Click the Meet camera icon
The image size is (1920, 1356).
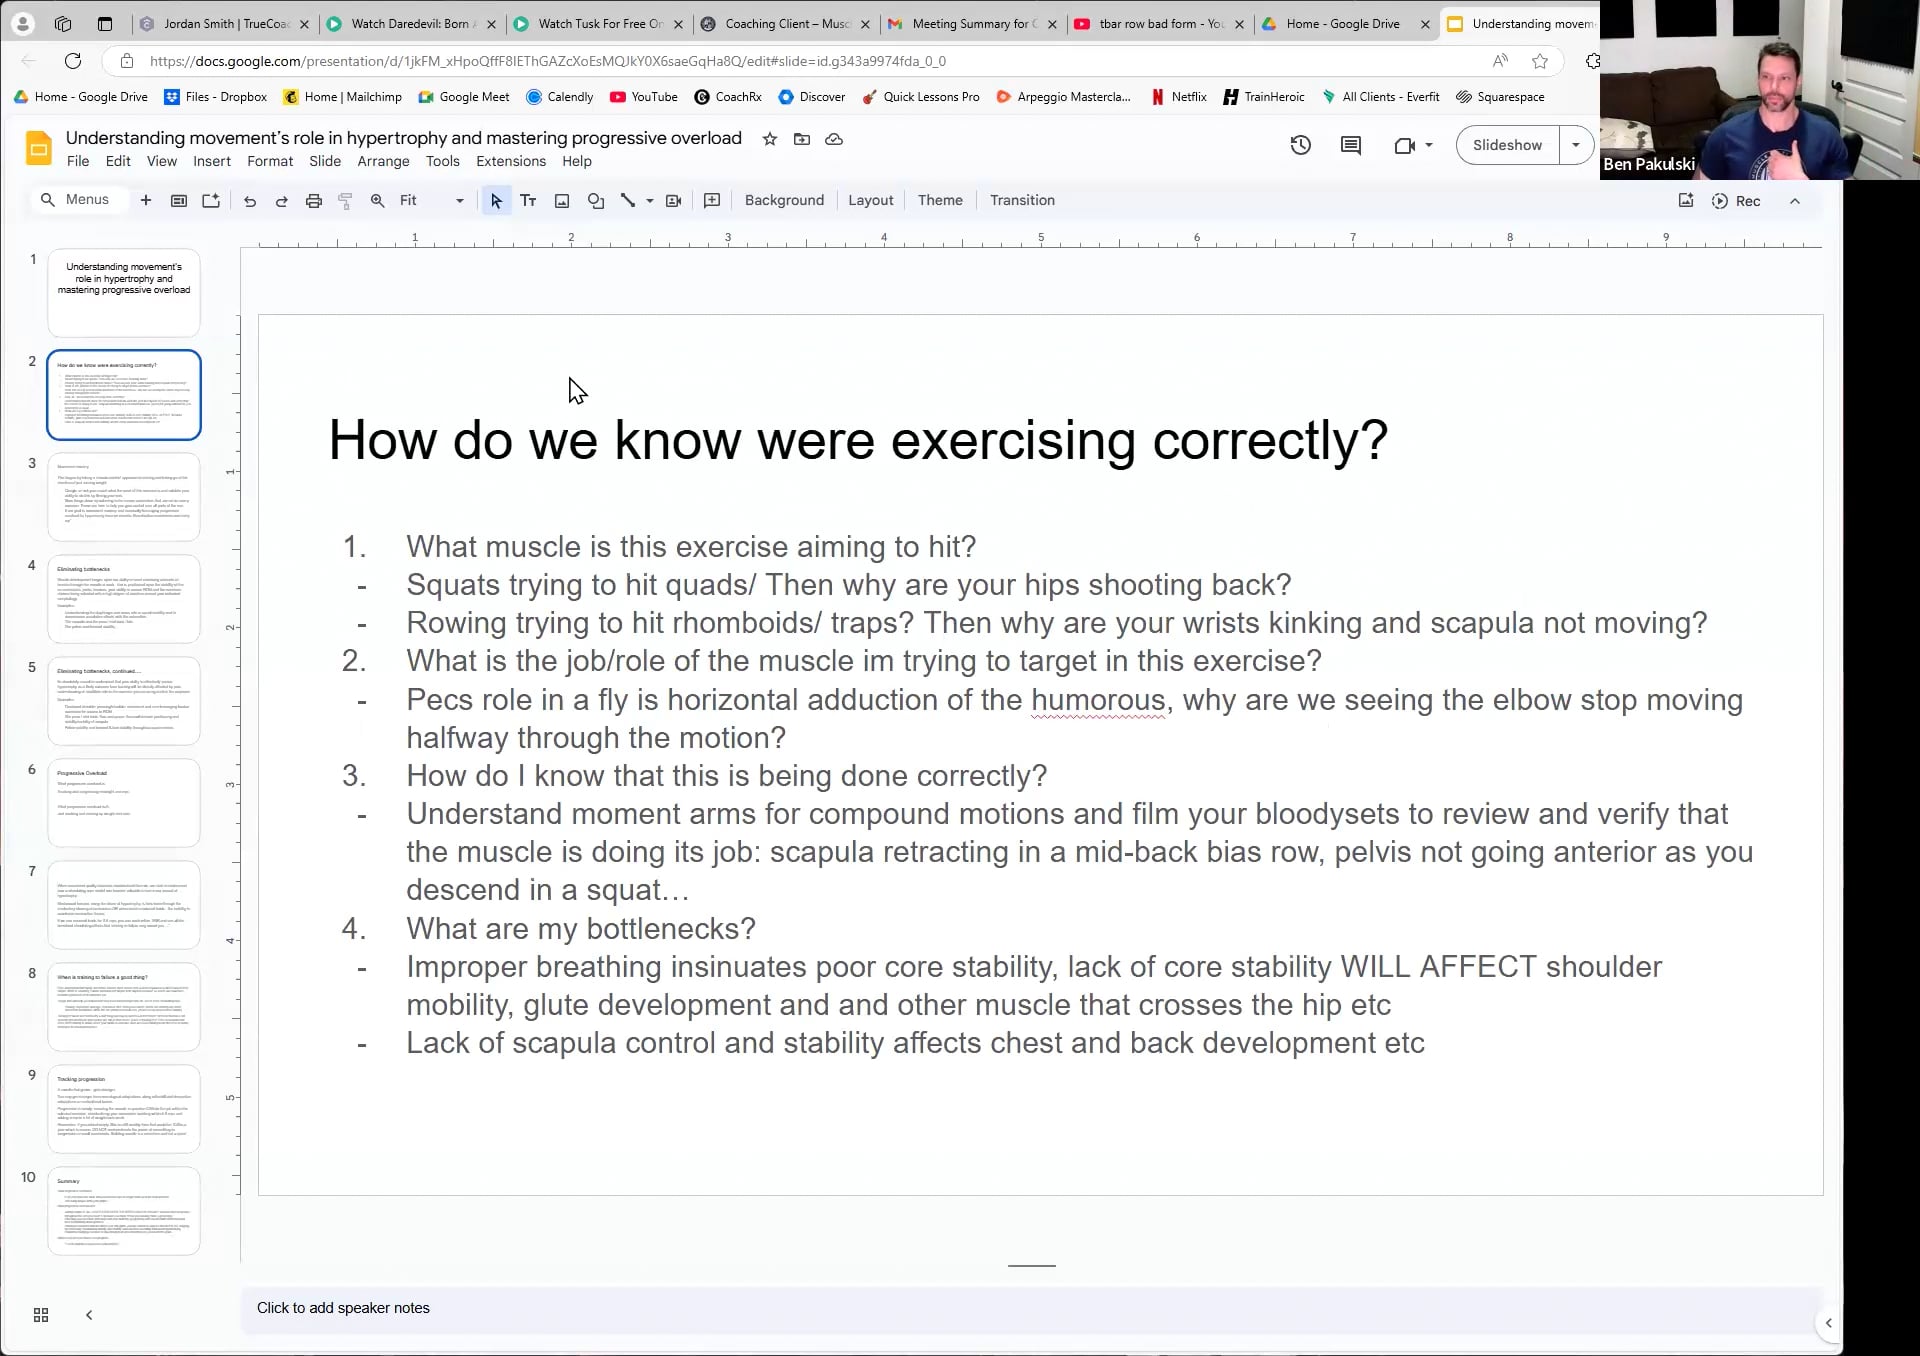[1405, 145]
